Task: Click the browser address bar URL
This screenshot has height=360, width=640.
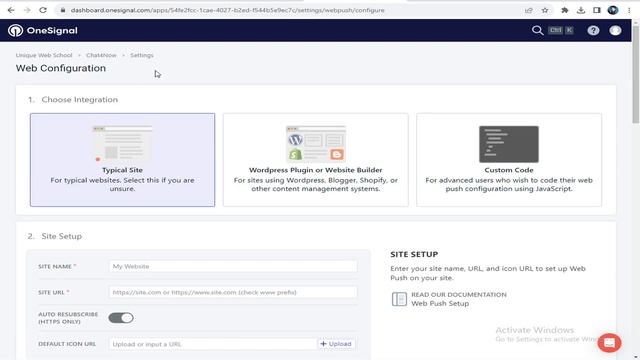Action: (x=228, y=10)
